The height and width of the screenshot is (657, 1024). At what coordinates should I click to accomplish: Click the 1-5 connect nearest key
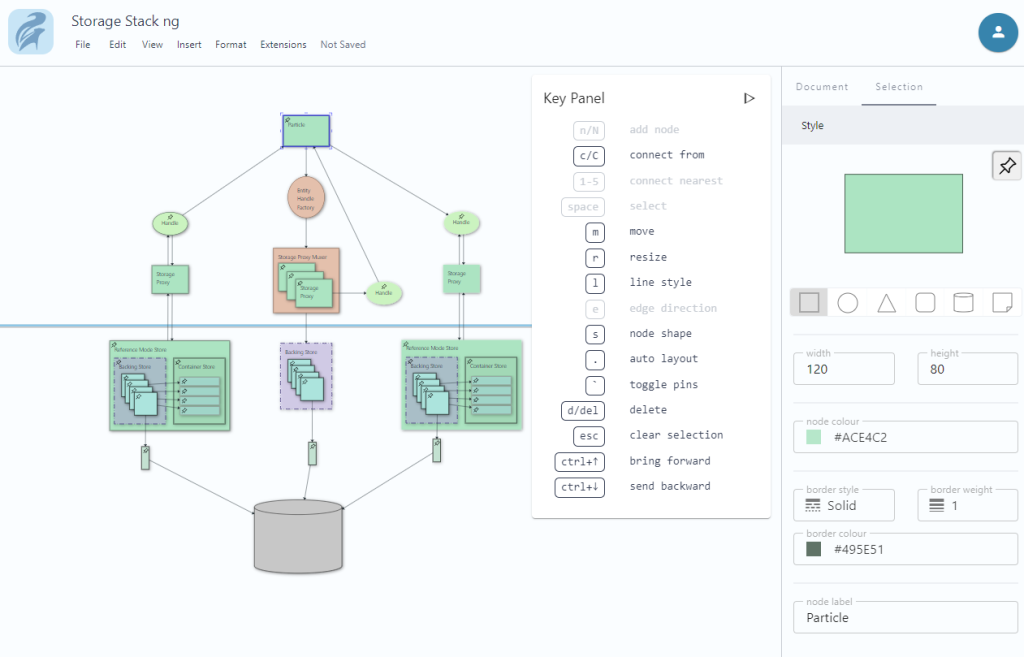588,181
